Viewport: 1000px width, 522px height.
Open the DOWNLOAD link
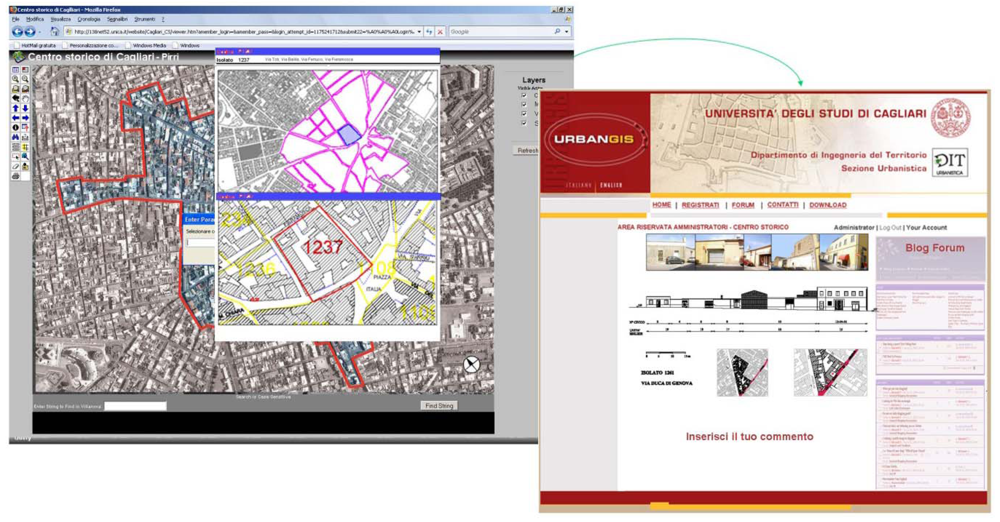point(828,205)
